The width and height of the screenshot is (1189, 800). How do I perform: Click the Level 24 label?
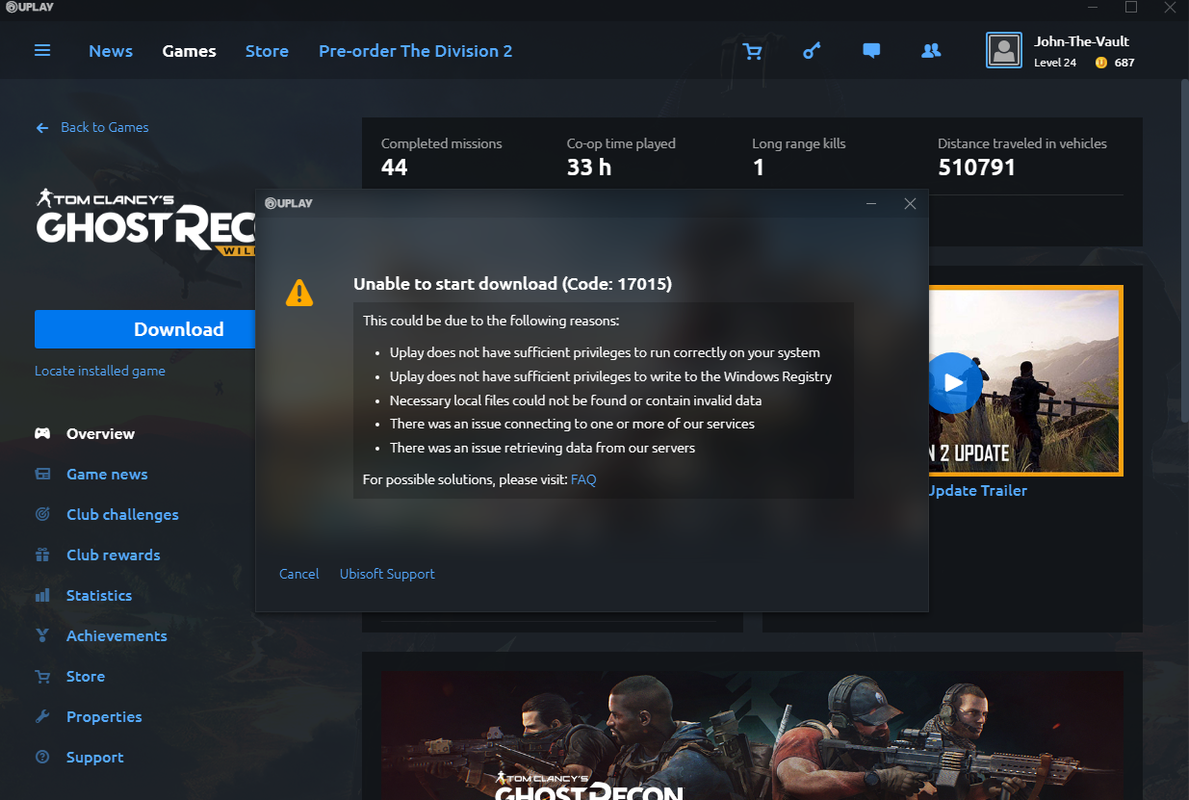pos(1055,63)
